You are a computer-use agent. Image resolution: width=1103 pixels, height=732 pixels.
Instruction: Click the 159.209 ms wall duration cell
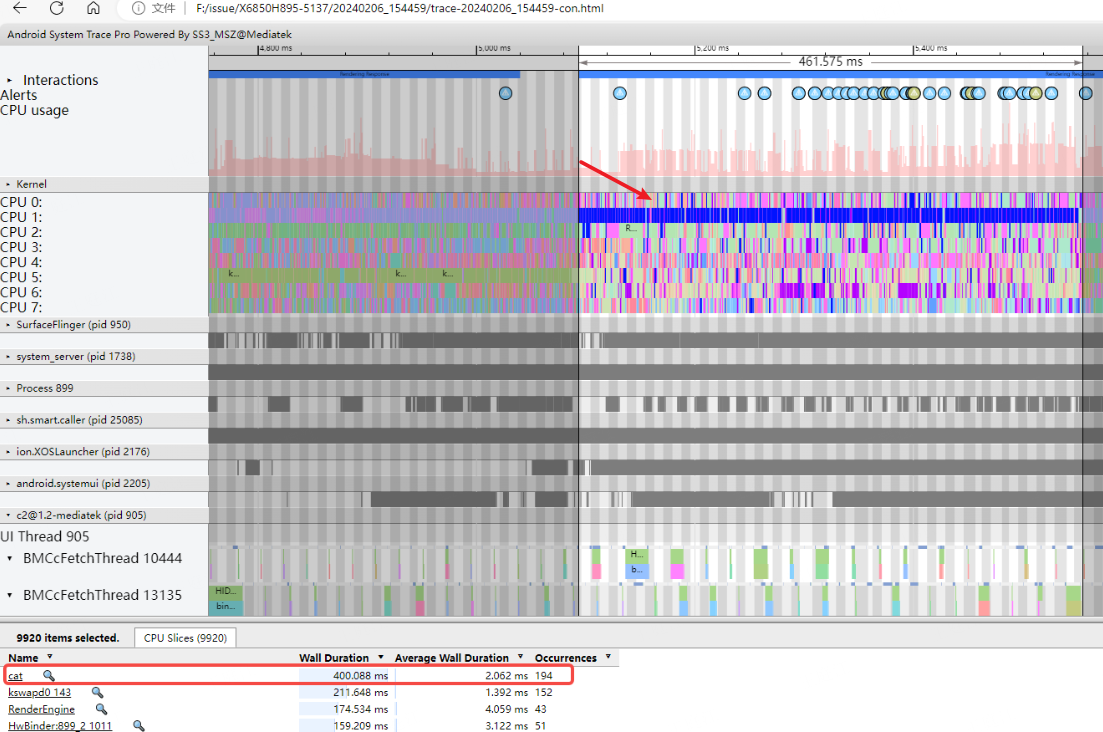360,726
